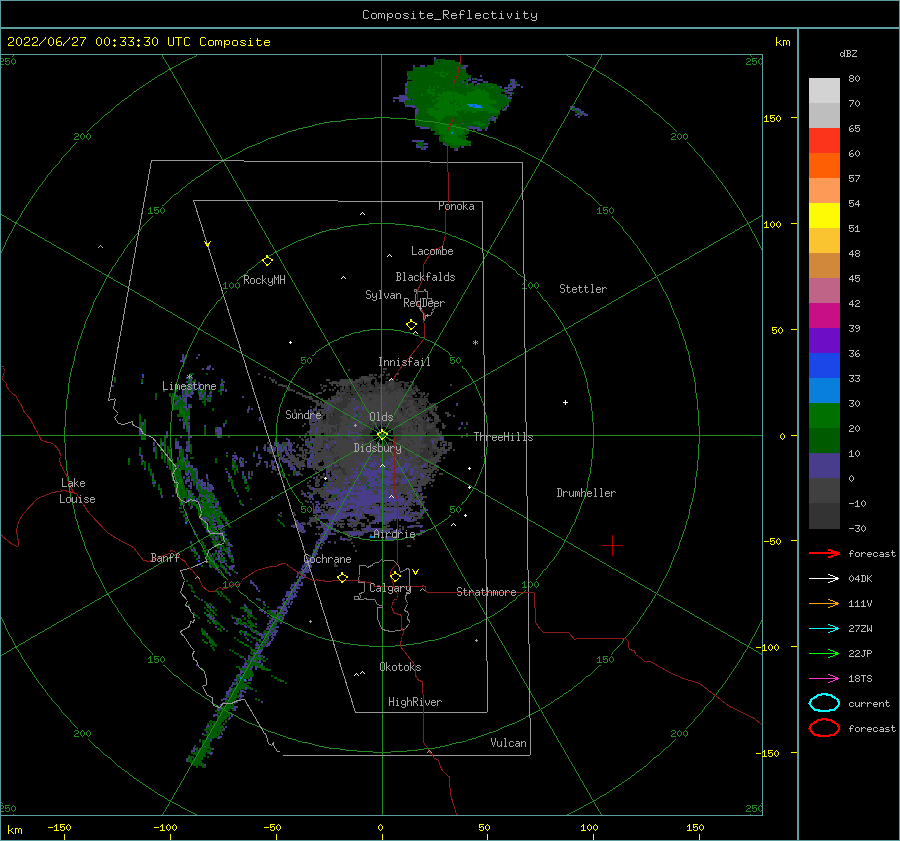
Task: Click the white plus marker east of Olds
Action: [x=565, y=402]
